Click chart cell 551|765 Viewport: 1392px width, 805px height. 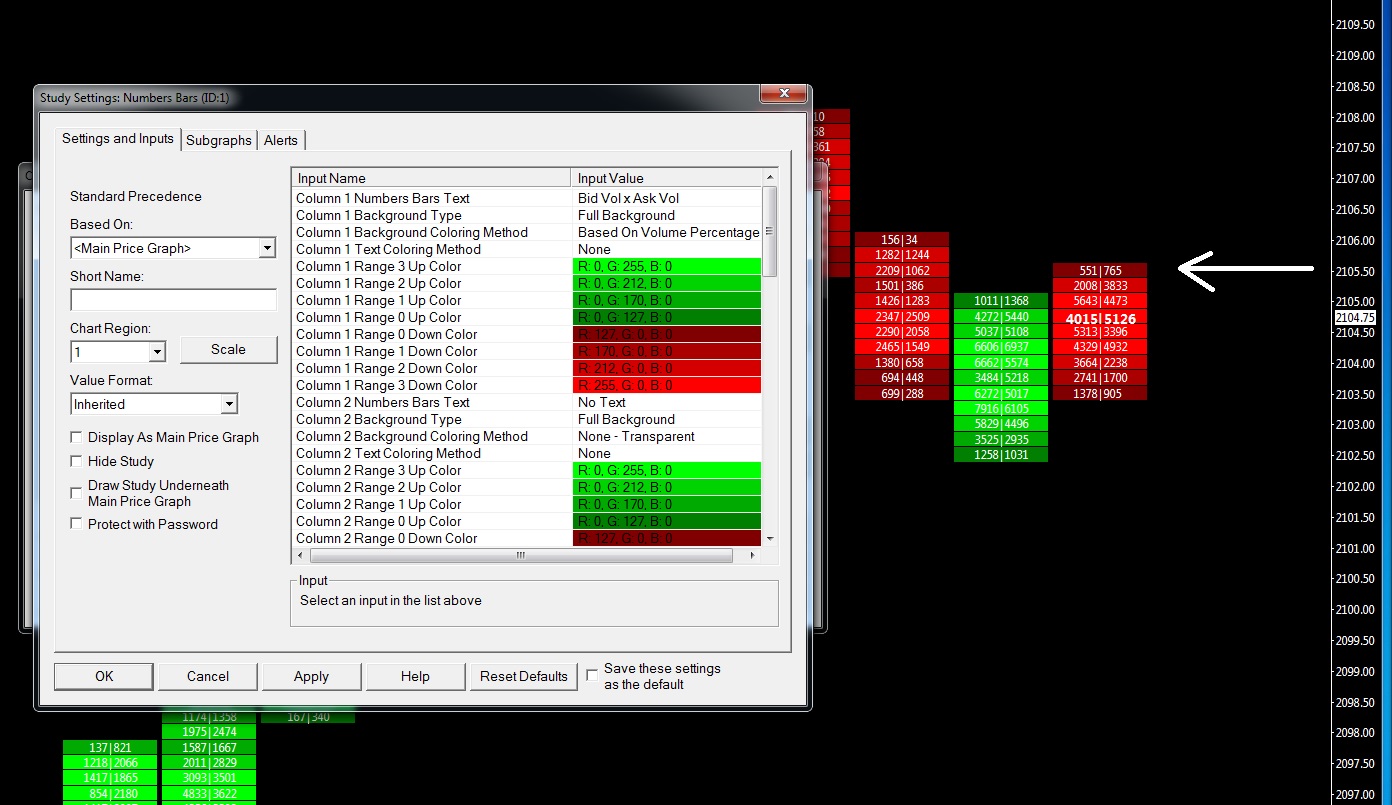click(x=1100, y=271)
